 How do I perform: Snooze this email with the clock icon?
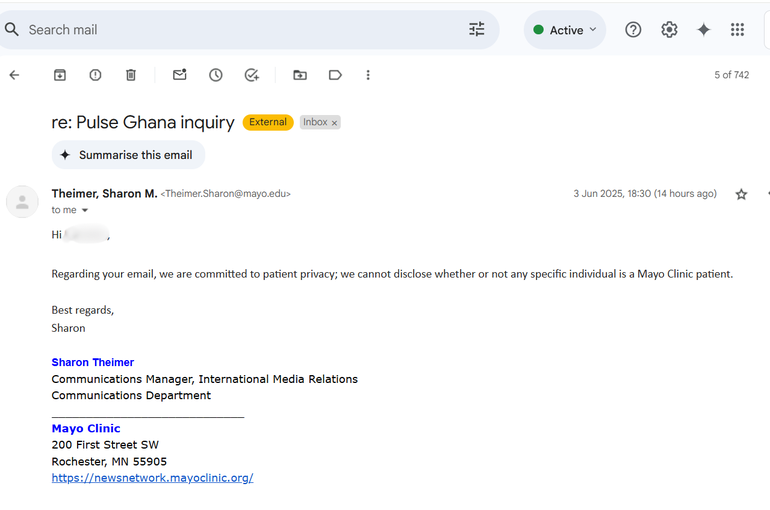(x=216, y=75)
